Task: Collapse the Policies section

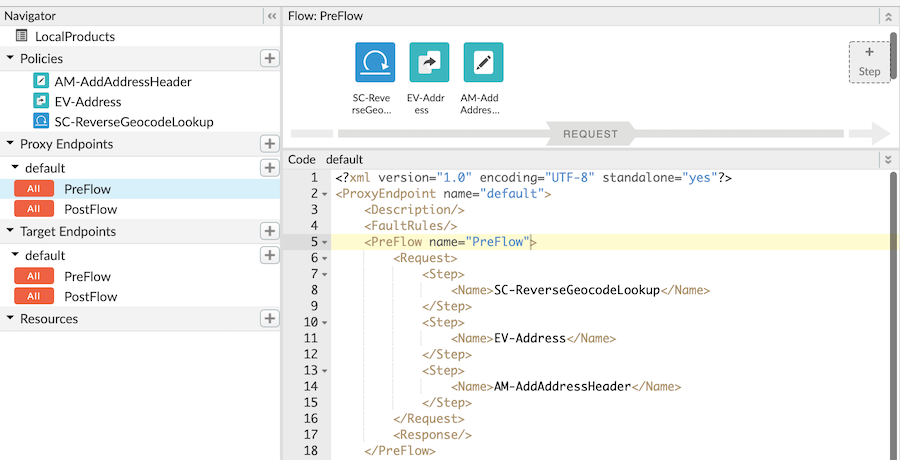Action: [x=11, y=59]
